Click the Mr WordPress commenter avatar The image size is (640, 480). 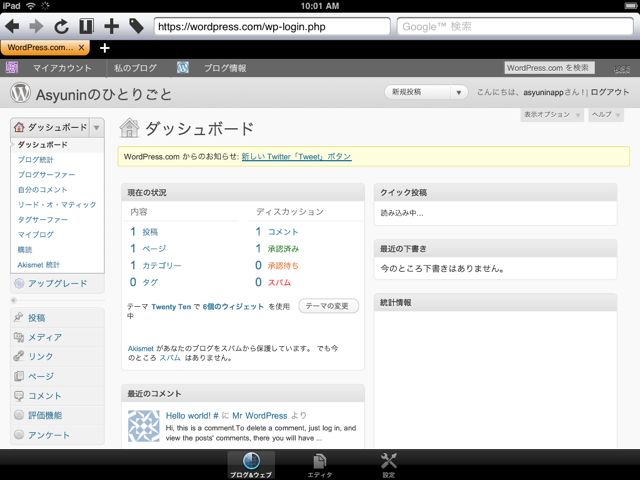144,426
